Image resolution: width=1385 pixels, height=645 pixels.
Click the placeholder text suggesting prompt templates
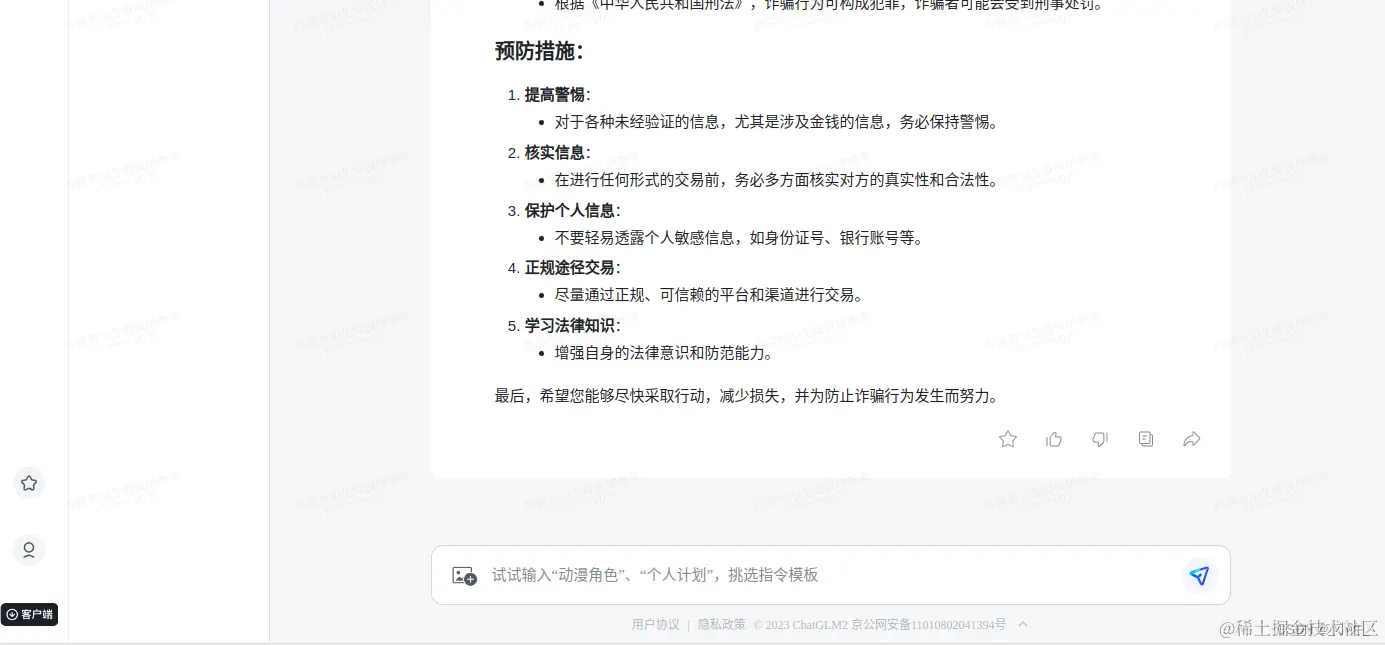point(655,575)
